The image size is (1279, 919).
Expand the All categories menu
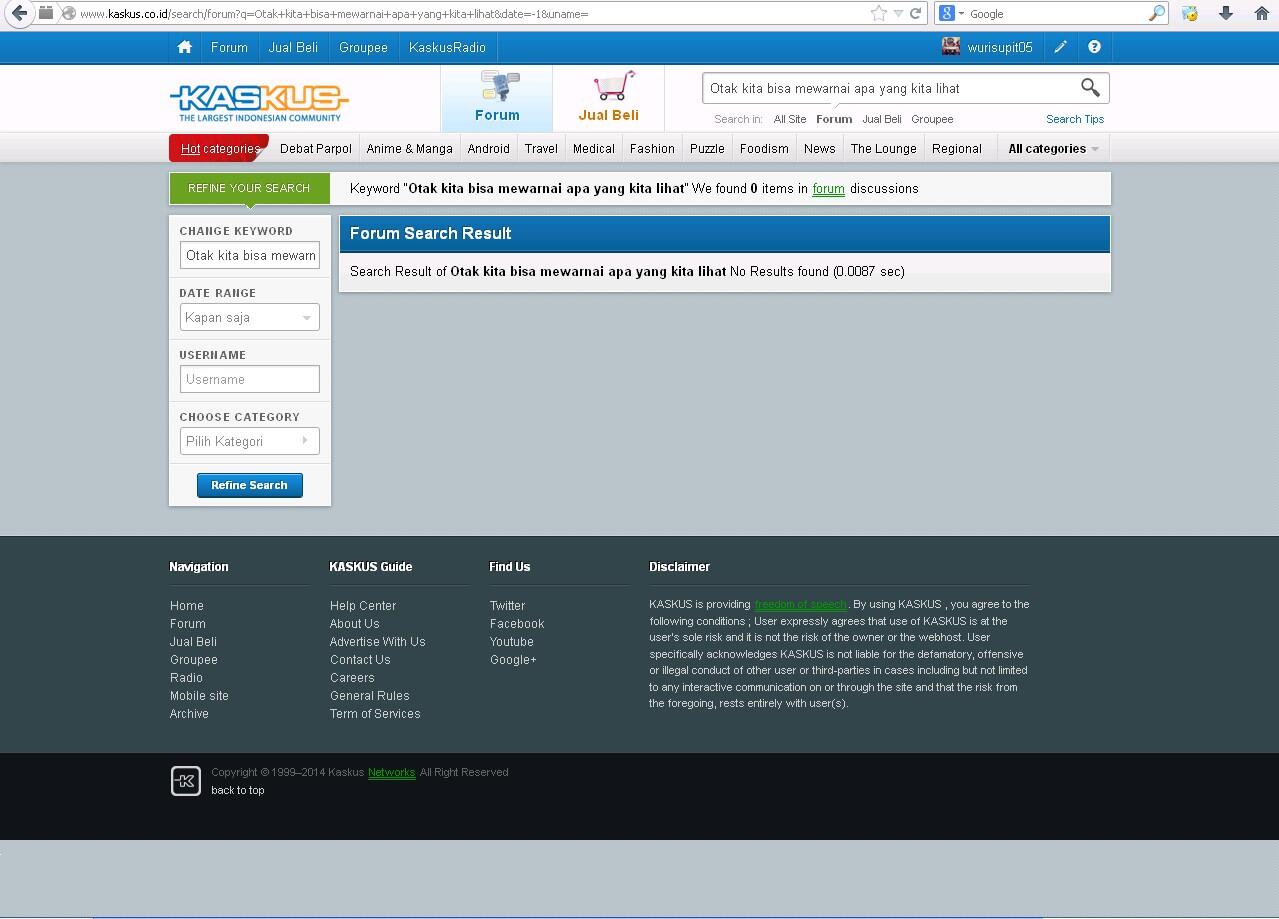1053,148
